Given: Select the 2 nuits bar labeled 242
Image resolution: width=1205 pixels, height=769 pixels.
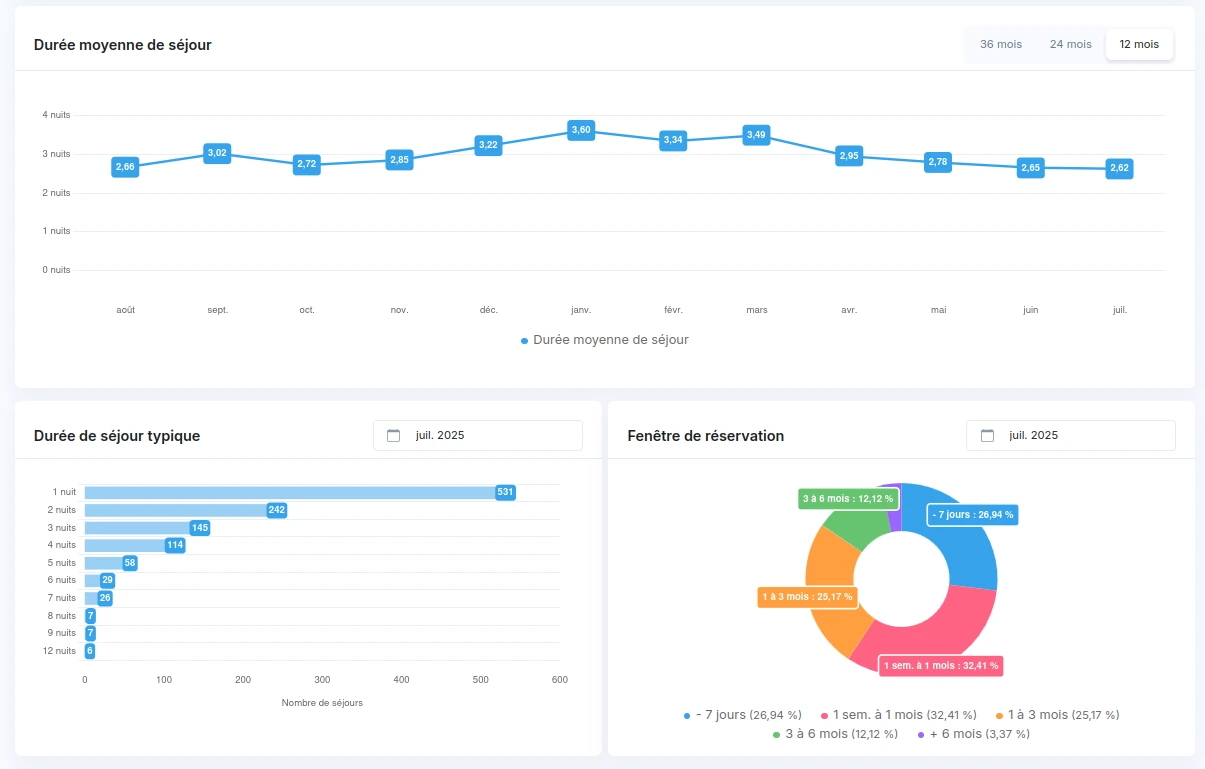Looking at the screenshot, I should coord(175,510).
